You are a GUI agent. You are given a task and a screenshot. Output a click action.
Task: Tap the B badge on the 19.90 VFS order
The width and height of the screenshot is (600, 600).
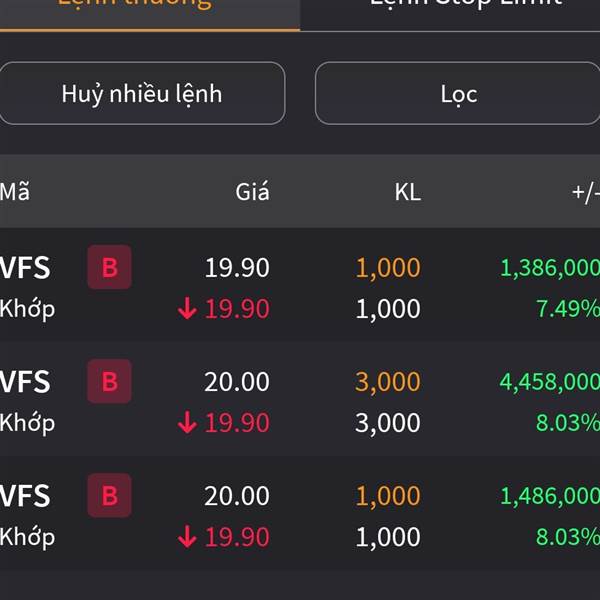point(109,267)
